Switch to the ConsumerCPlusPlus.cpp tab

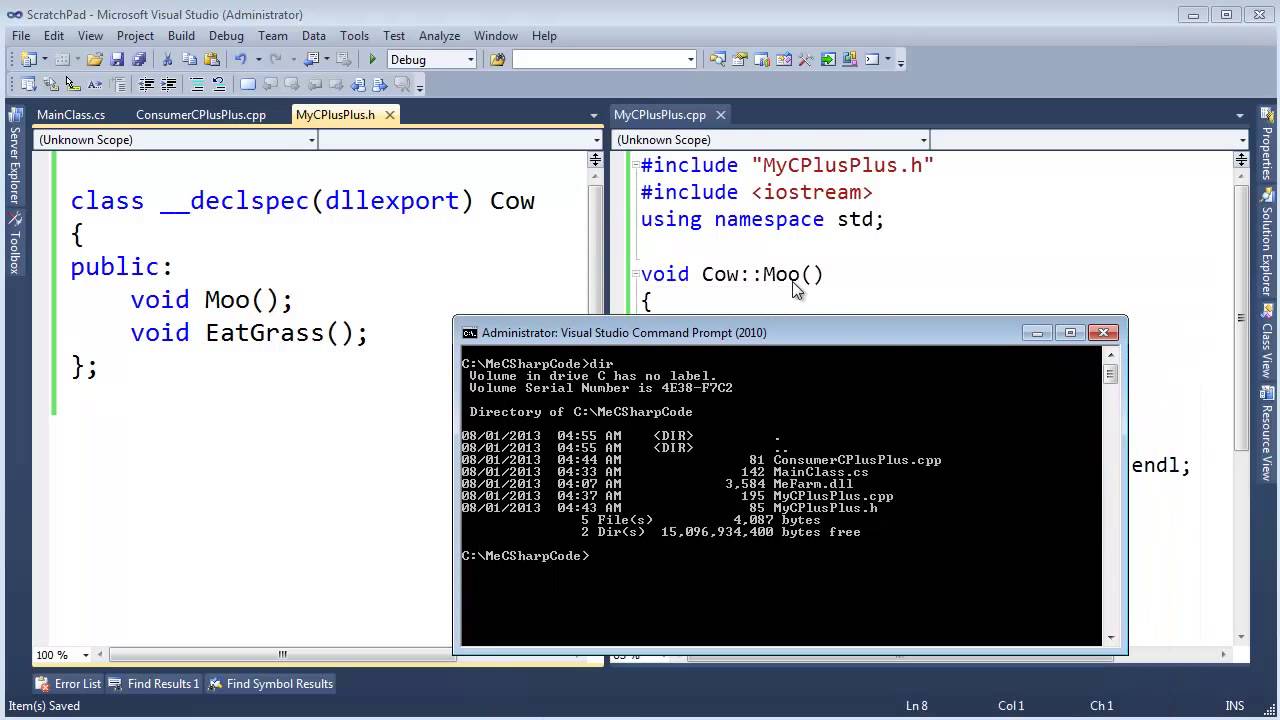pos(201,115)
